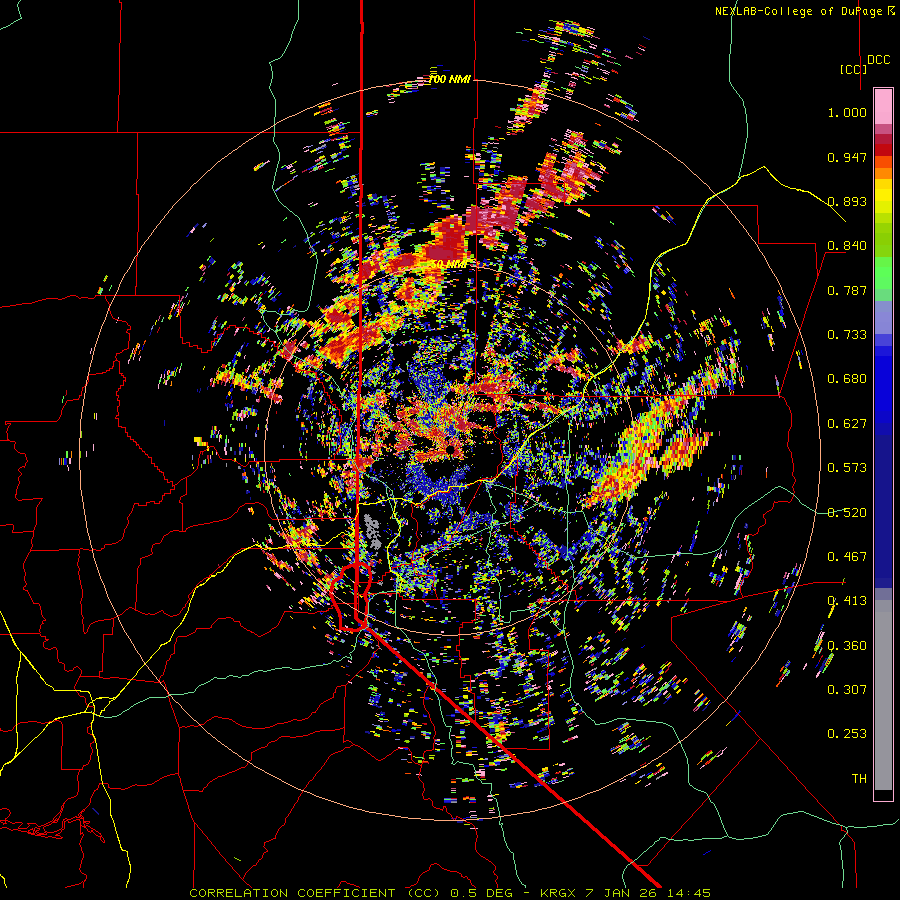
Task: Click the DCC label above the color scale
Action: [x=878, y=60]
